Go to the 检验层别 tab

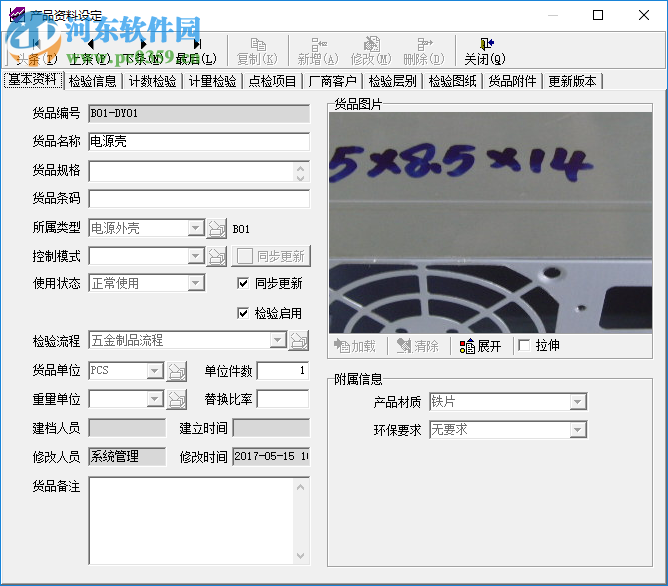tap(392, 81)
